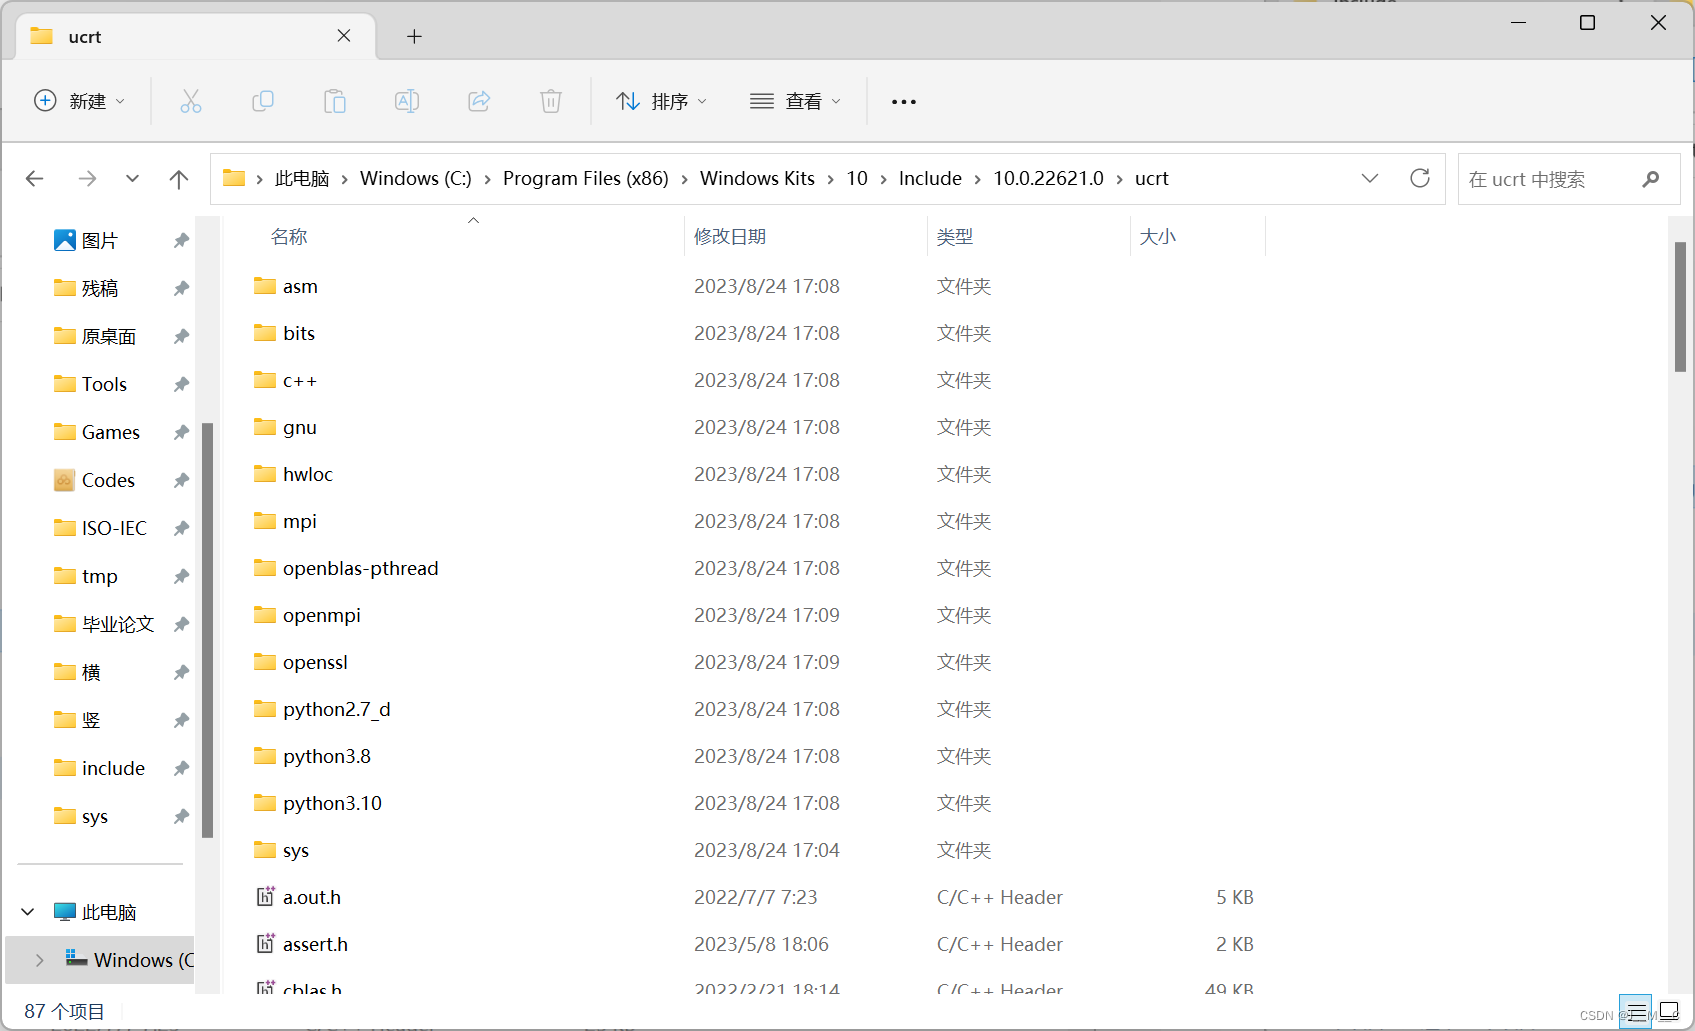This screenshot has height=1031, width=1695.
Task: Open the 原桌面 quick access folder
Action: 109,336
